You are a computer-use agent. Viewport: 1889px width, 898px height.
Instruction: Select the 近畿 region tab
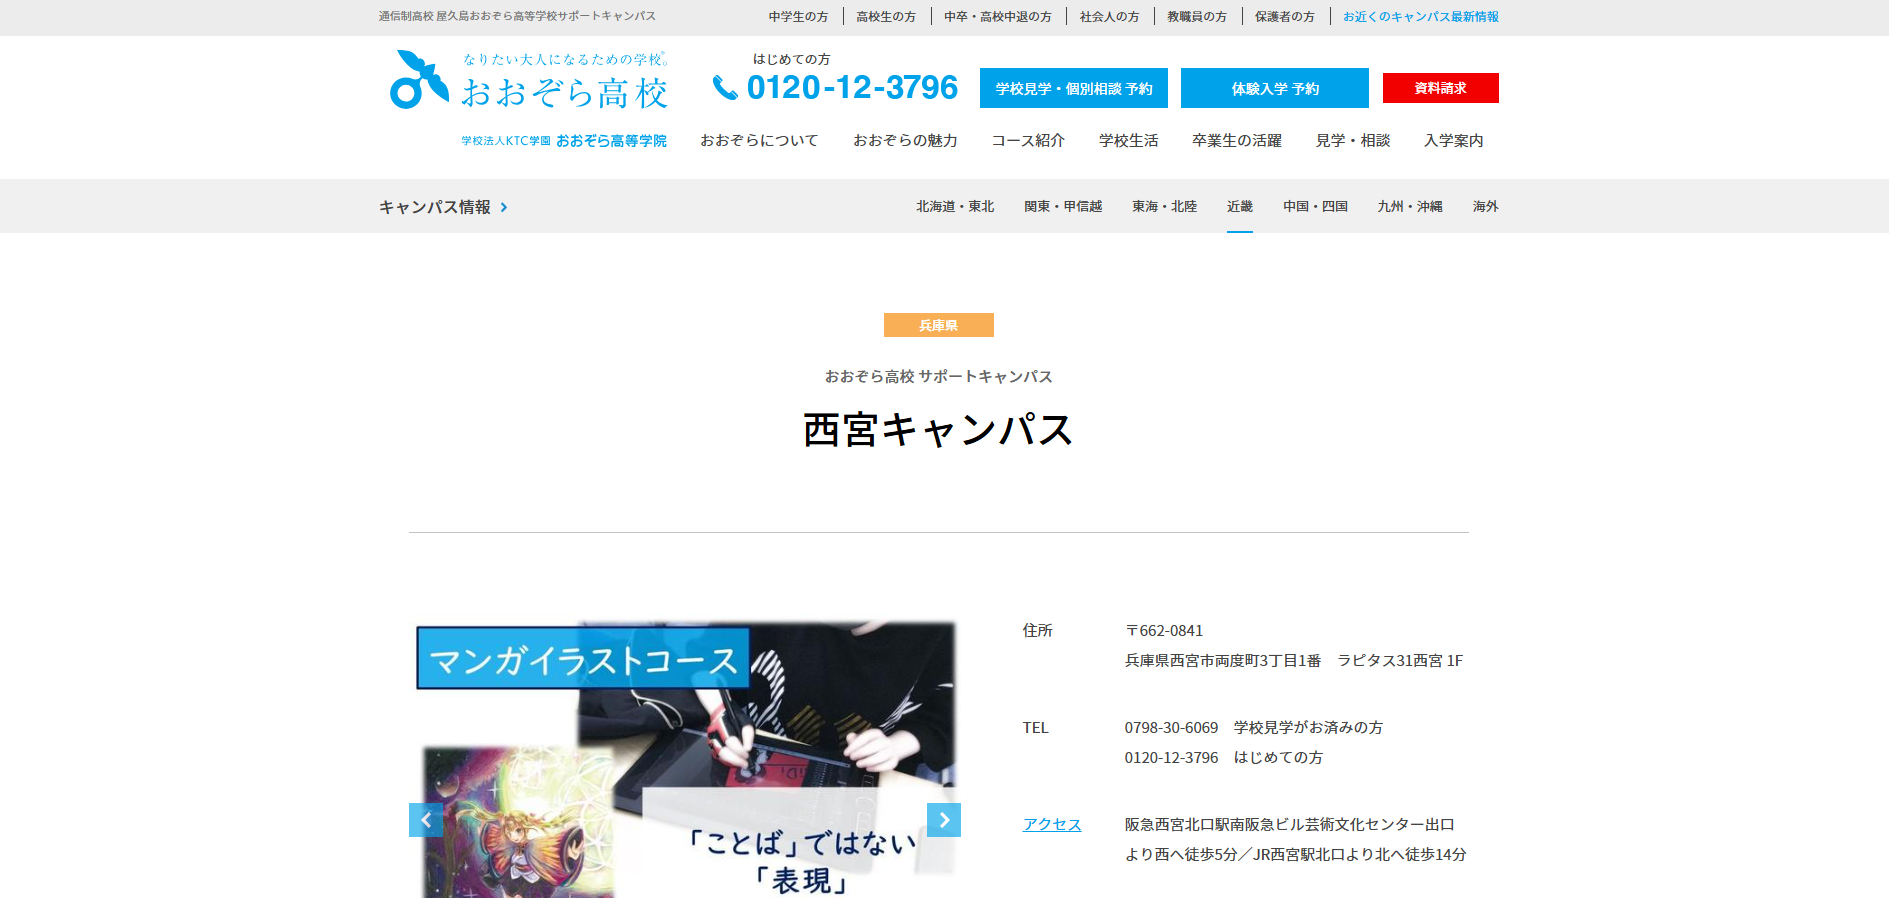[1239, 206]
